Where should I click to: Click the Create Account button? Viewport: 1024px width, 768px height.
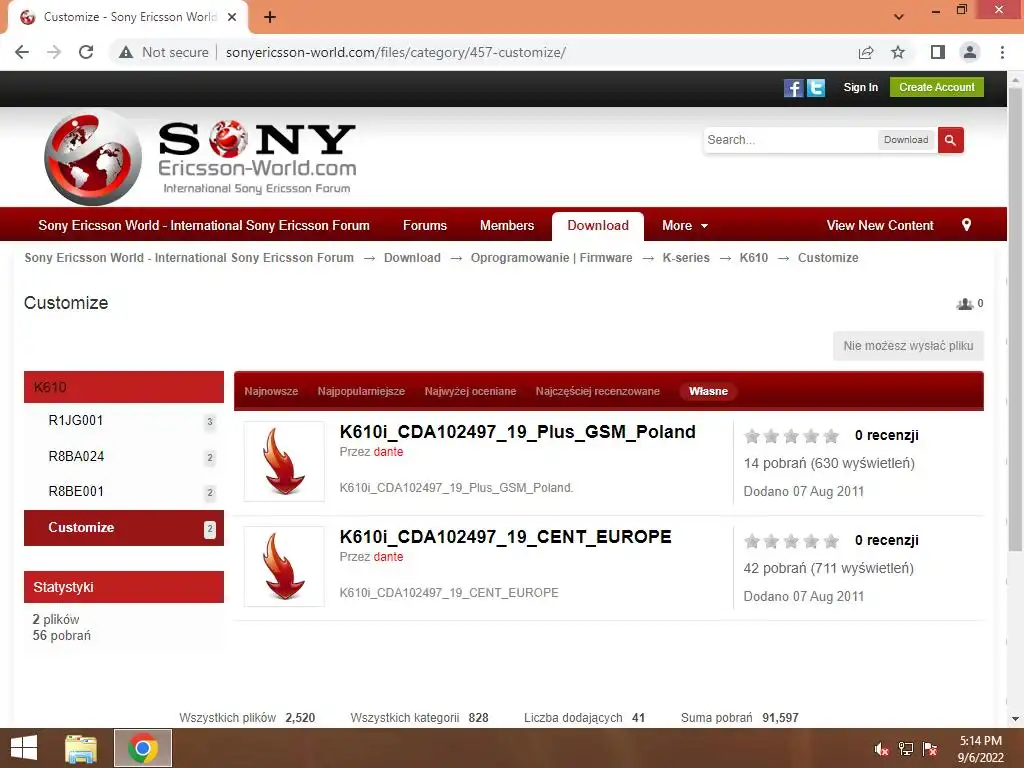pos(936,88)
